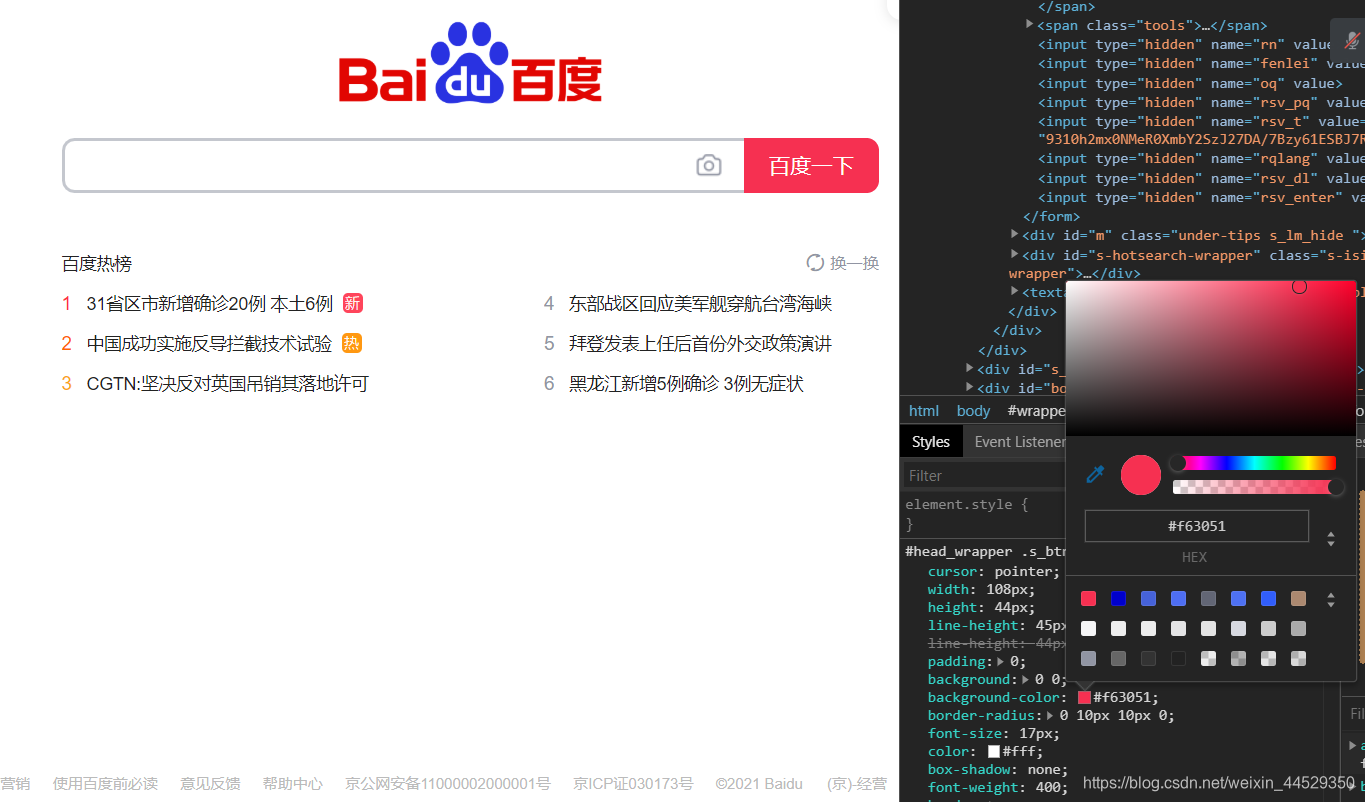Click the red 新 badge
The height and width of the screenshot is (802, 1365).
click(x=352, y=303)
